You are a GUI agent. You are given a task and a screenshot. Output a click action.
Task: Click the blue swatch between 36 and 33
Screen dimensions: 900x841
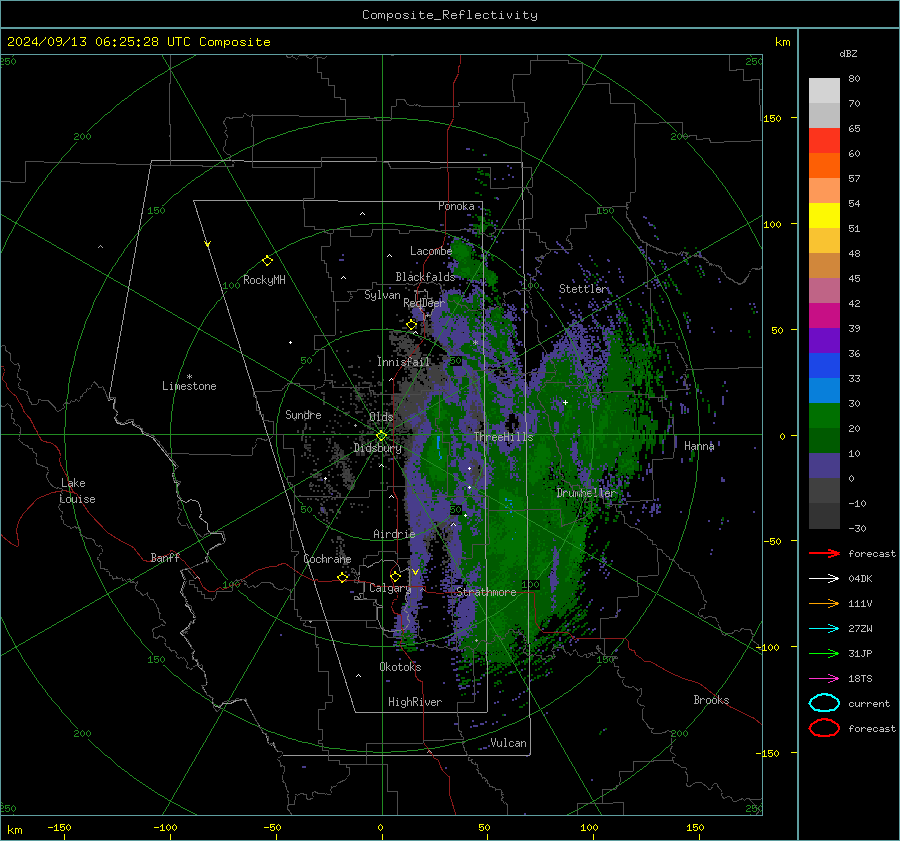(824, 366)
